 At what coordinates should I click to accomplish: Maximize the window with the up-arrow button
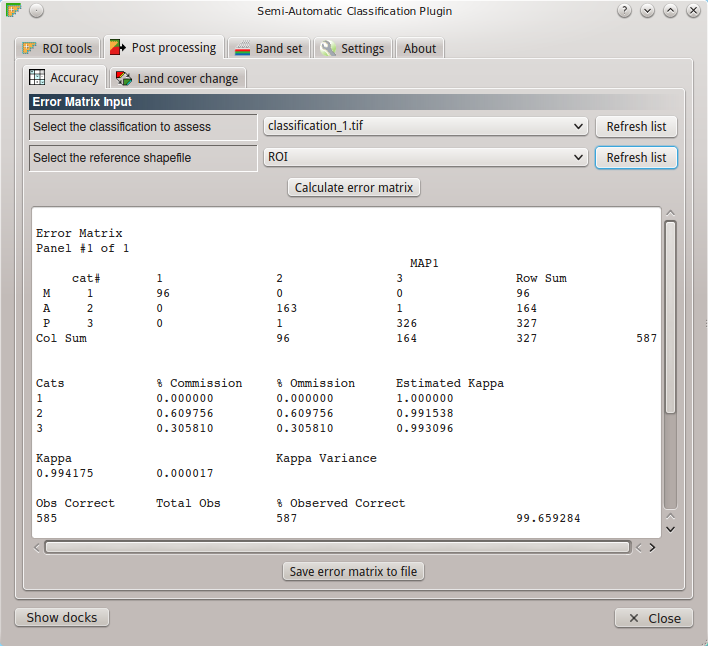(670, 10)
